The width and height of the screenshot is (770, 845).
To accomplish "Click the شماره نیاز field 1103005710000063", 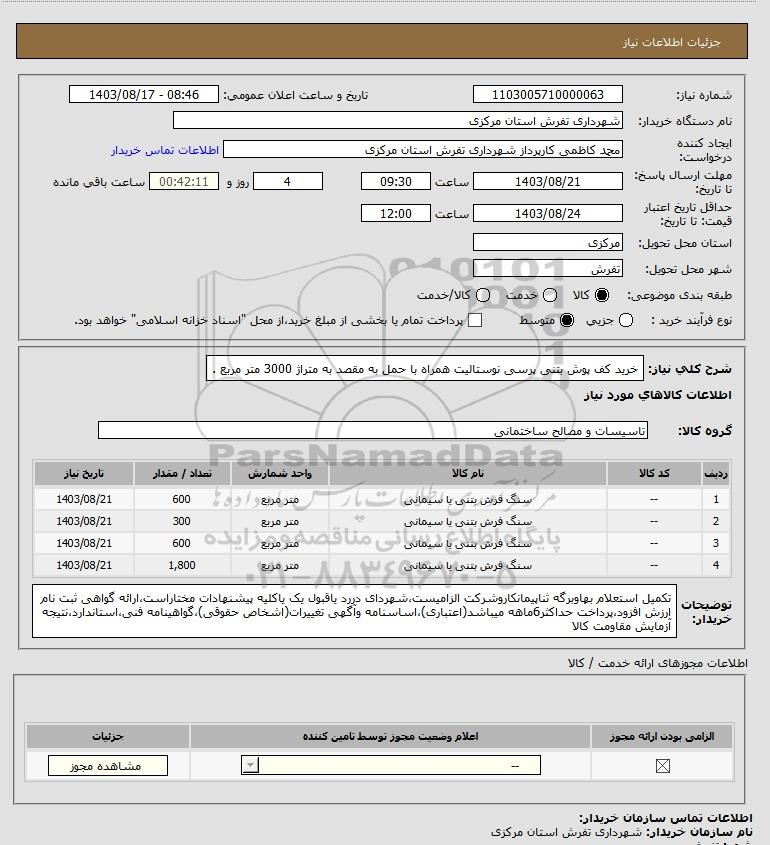I will (x=547, y=94).
